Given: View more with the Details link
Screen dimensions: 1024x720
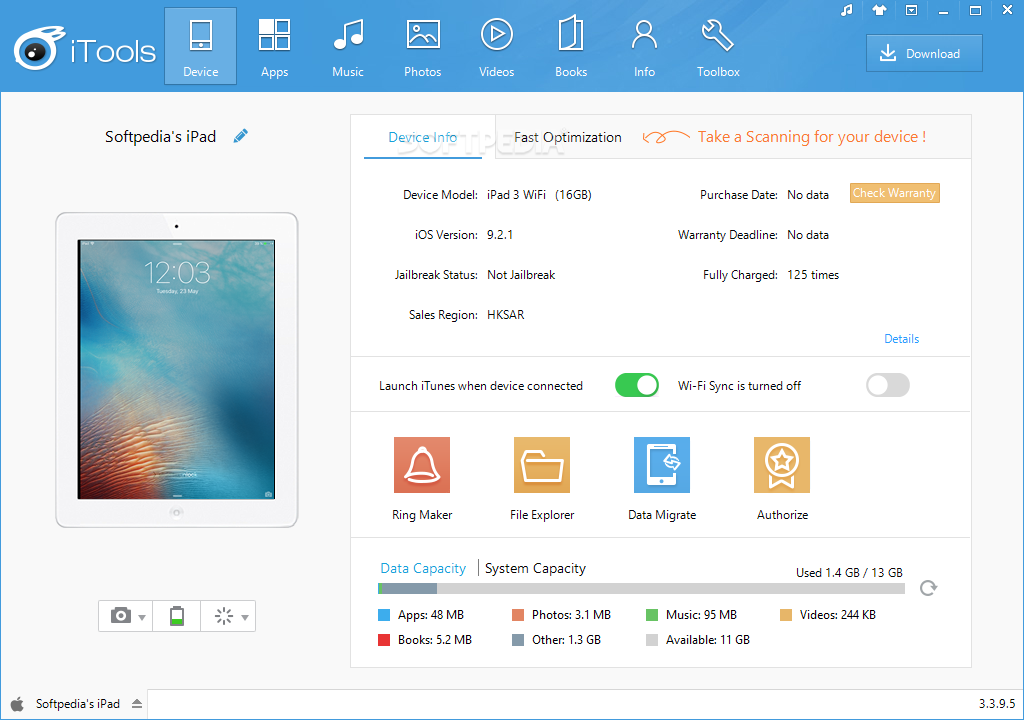Looking at the screenshot, I should point(901,339).
